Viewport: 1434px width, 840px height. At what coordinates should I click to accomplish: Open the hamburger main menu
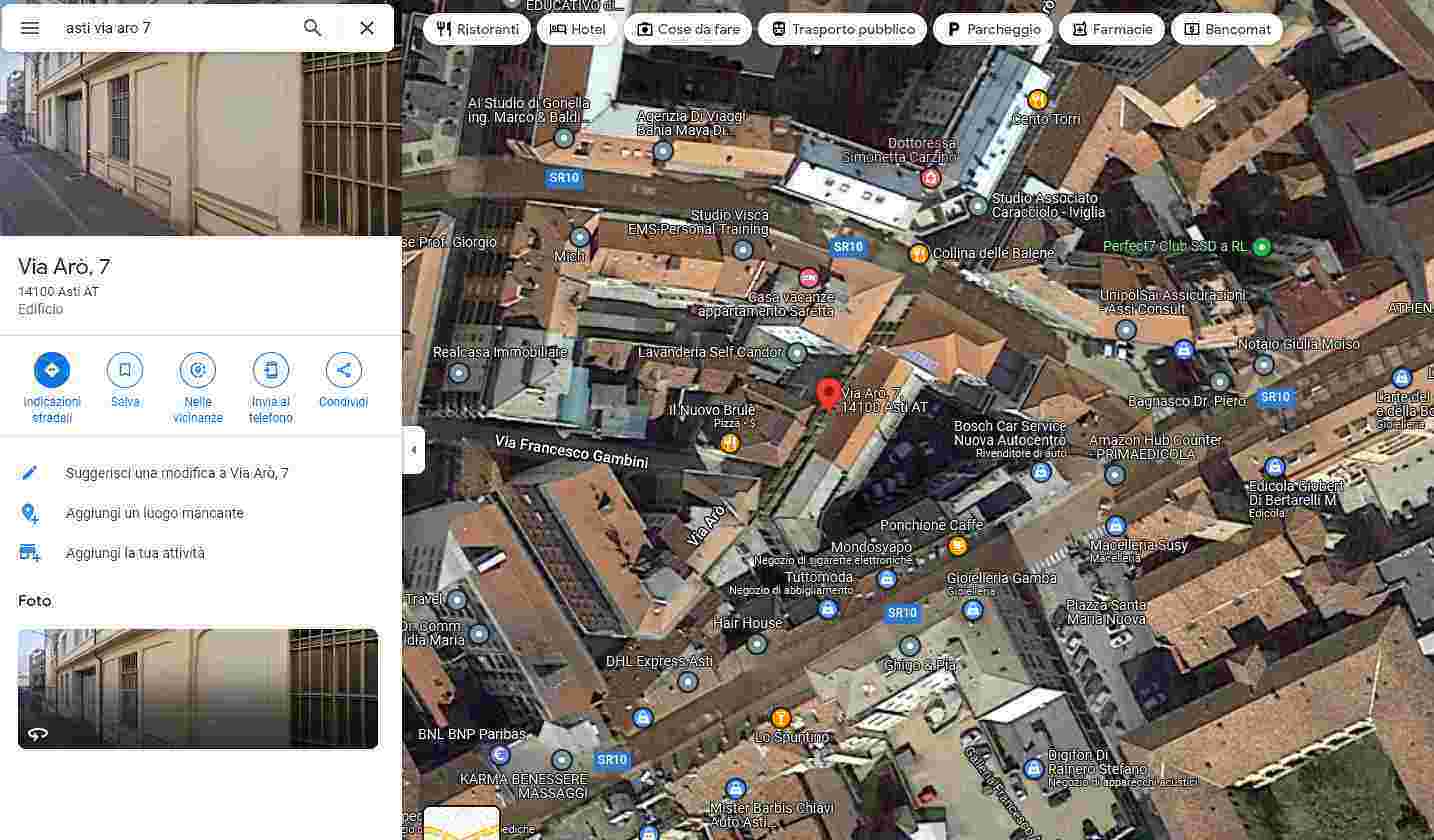coord(30,28)
